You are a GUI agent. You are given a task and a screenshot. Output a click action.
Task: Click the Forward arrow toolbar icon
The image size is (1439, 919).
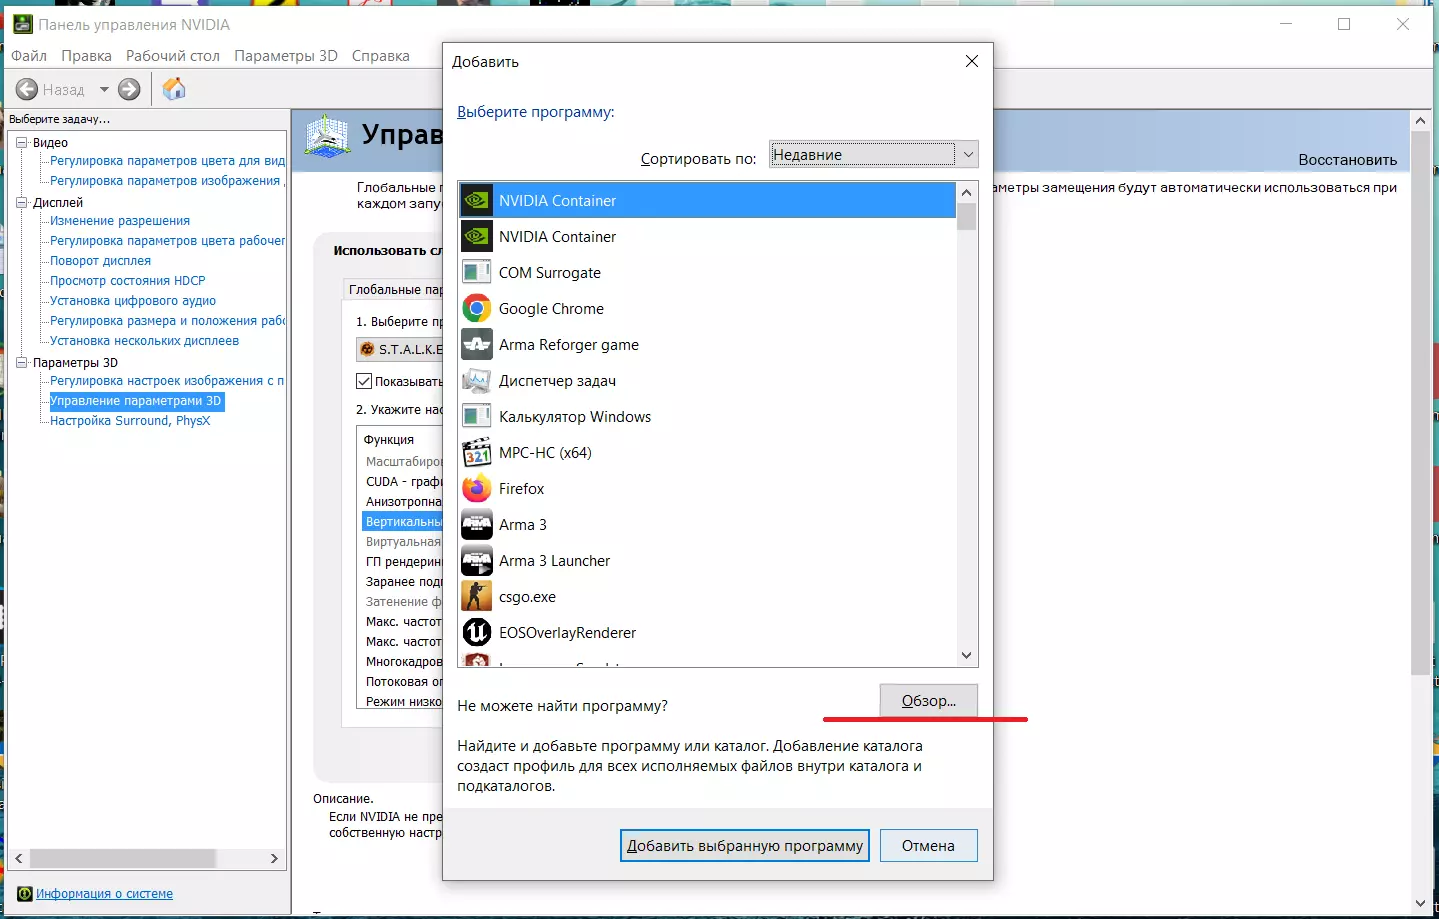[x=129, y=90]
